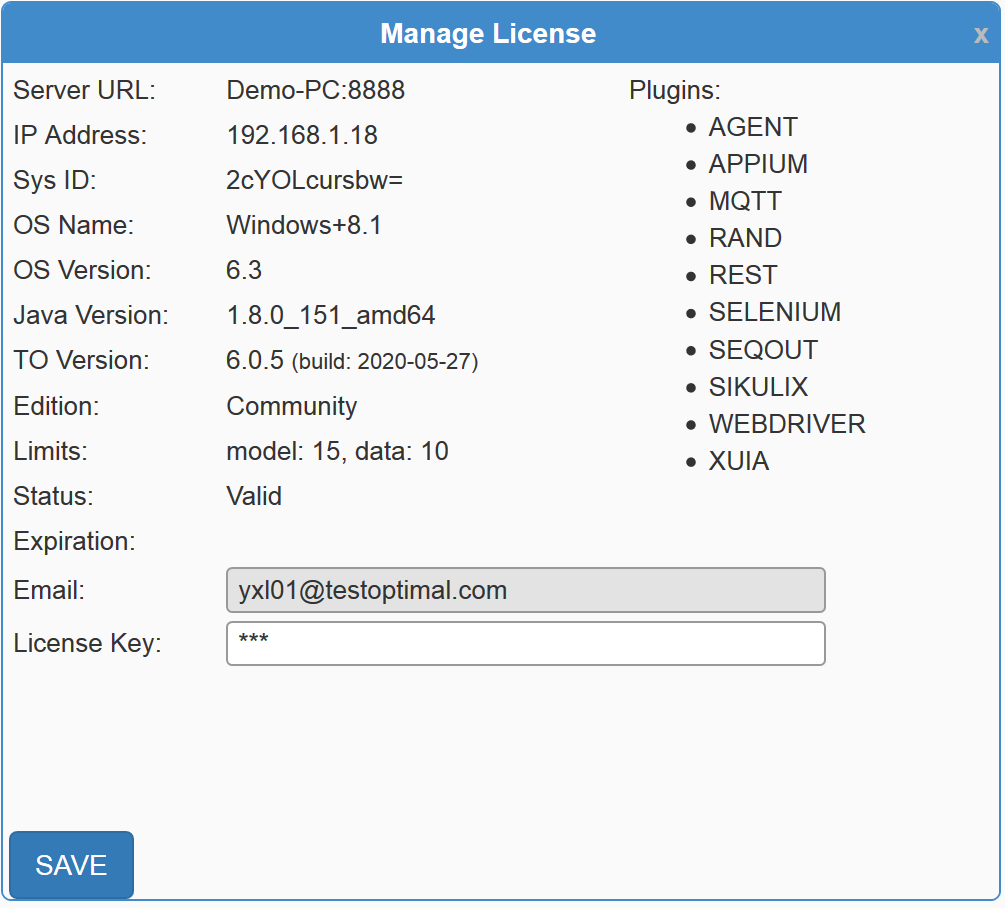This screenshot has height=908, width=1005.
Task: Click the SAVE button
Action: [71, 865]
